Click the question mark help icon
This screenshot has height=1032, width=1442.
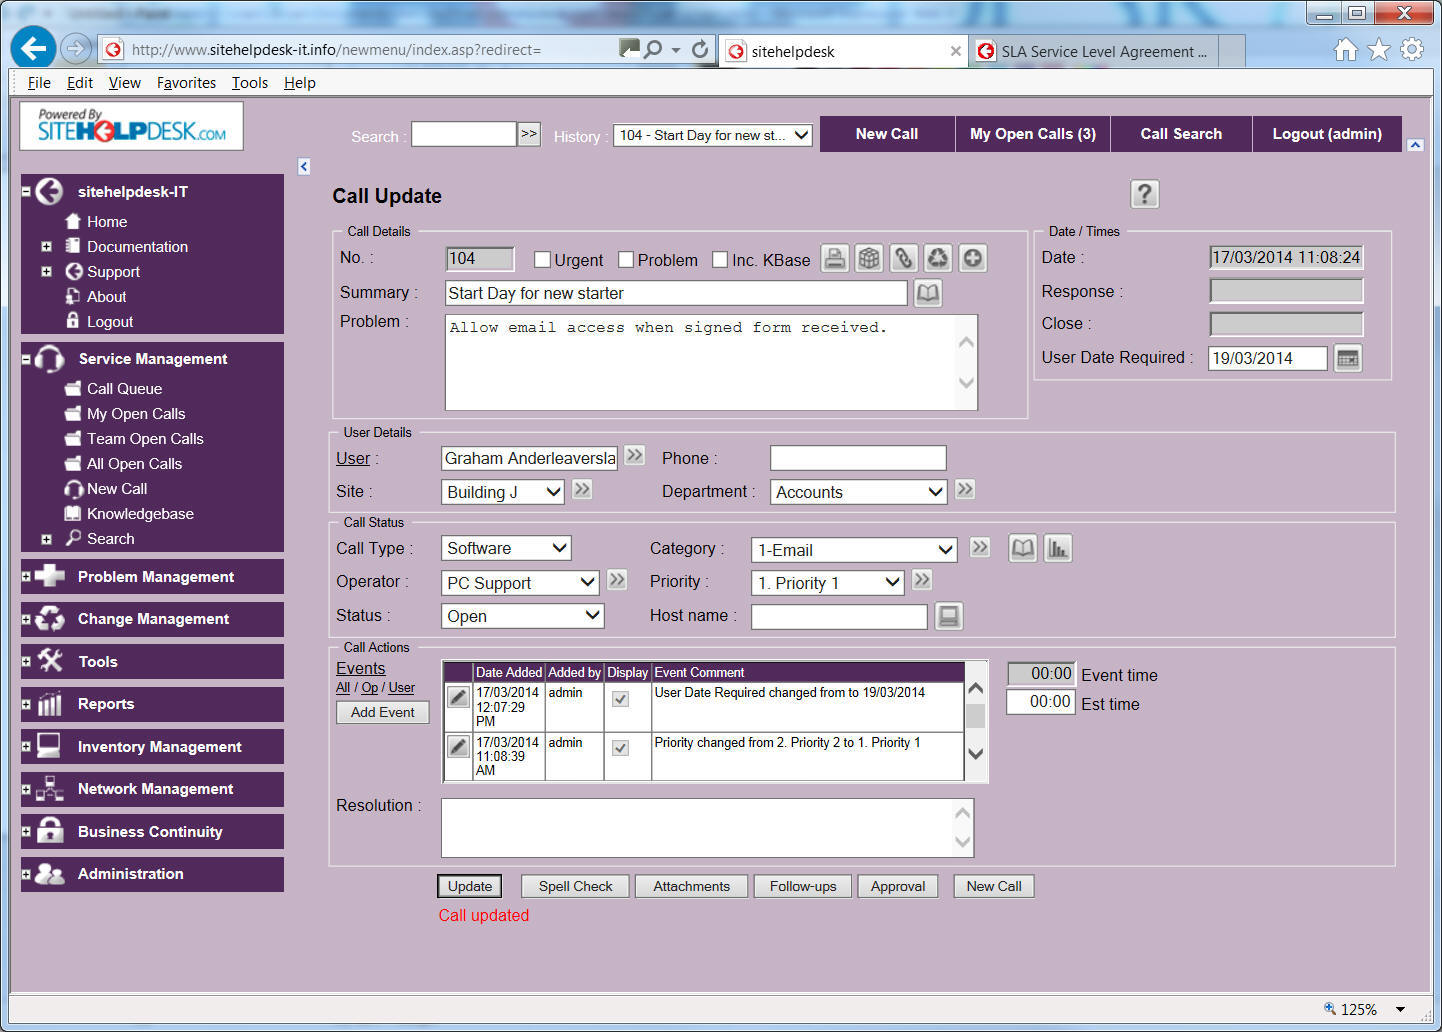click(1145, 194)
